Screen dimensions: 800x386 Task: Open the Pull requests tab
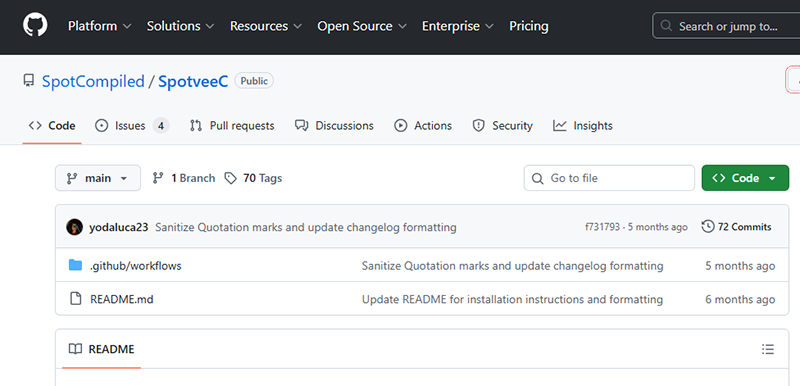[232, 126]
